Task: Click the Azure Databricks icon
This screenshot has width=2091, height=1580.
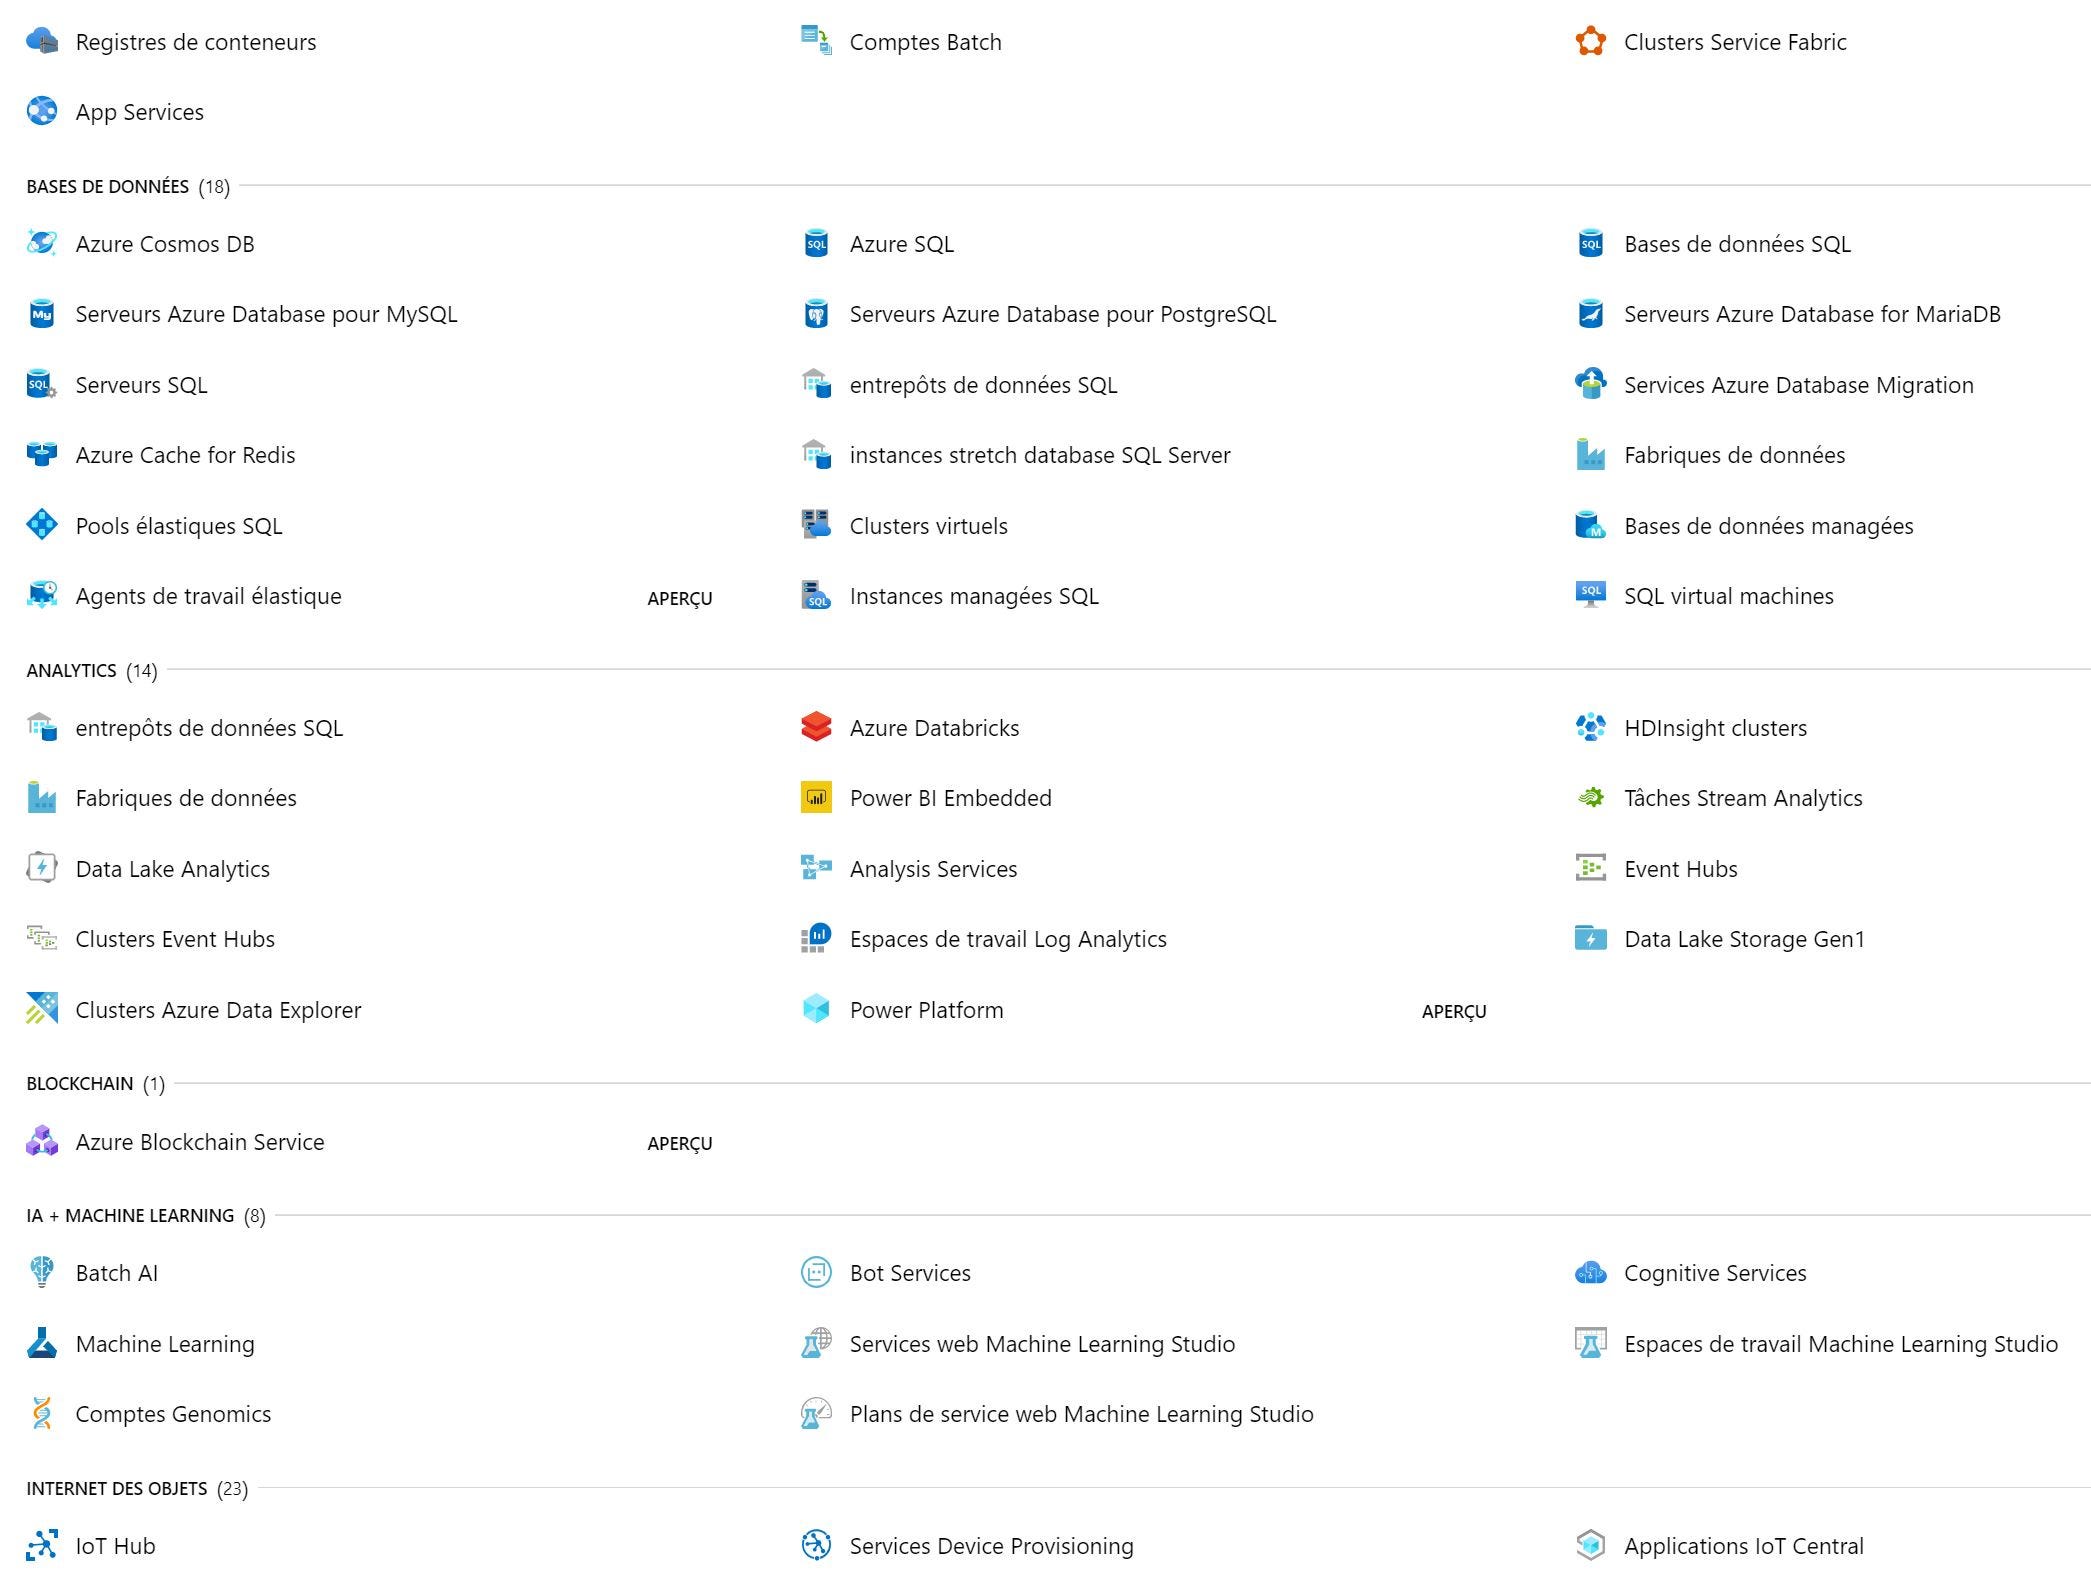Action: pos(816,728)
